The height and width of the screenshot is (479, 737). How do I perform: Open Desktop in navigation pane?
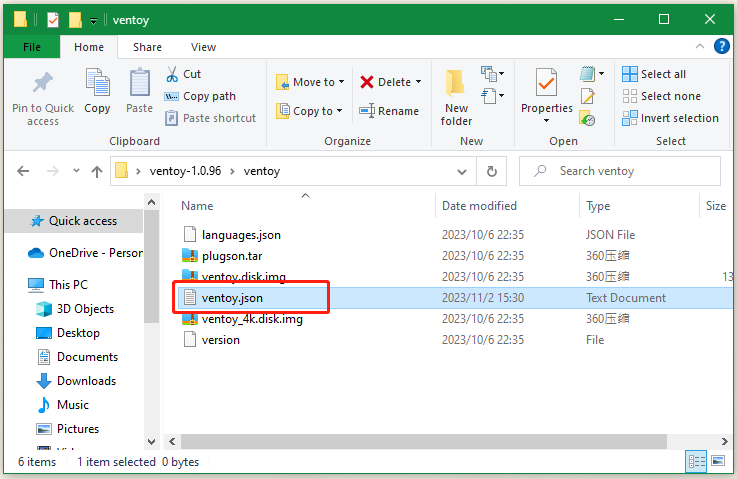(68, 333)
